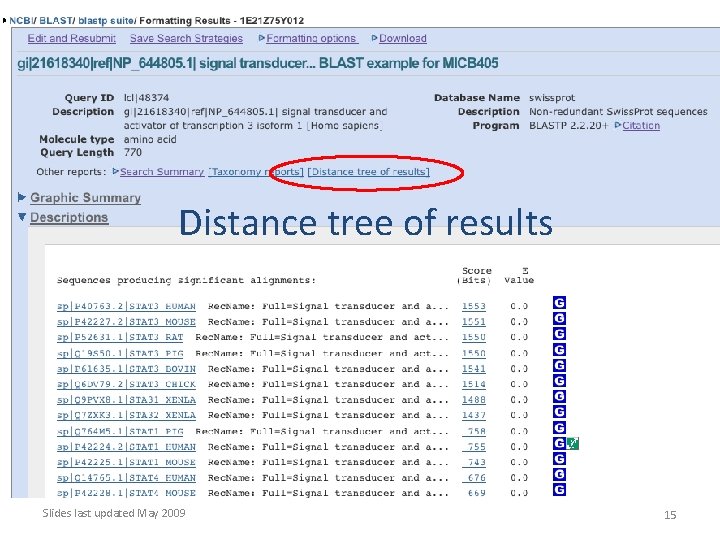Open the G gene icon on the STAT3_RAT row

click(x=559, y=334)
